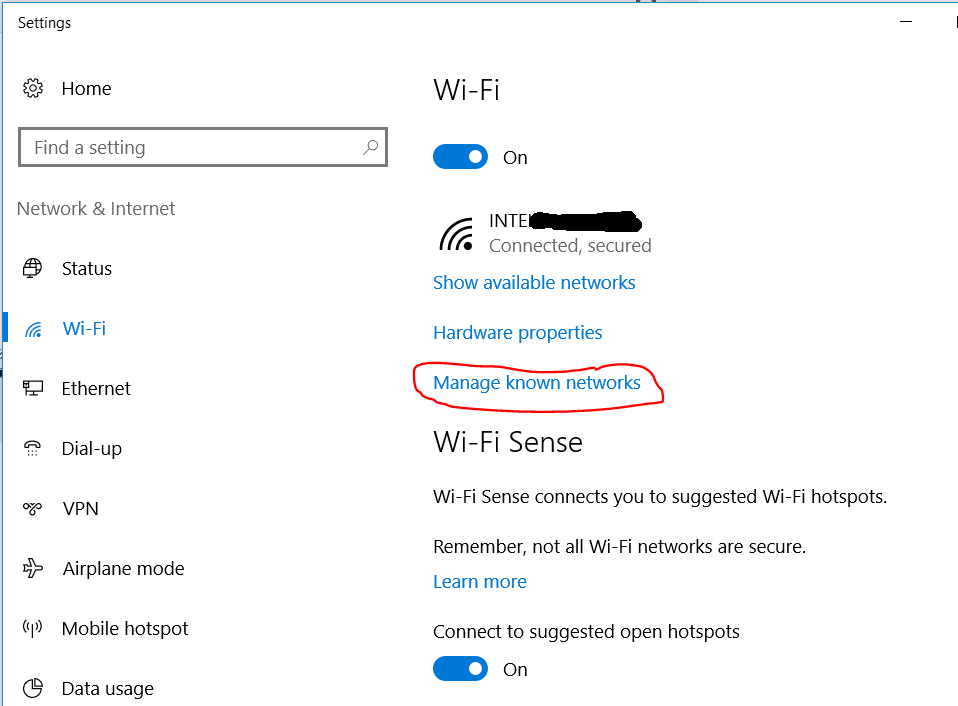The height and width of the screenshot is (706, 958).
Task: Turn off the Wi-Fi toggle
Action: (460, 157)
